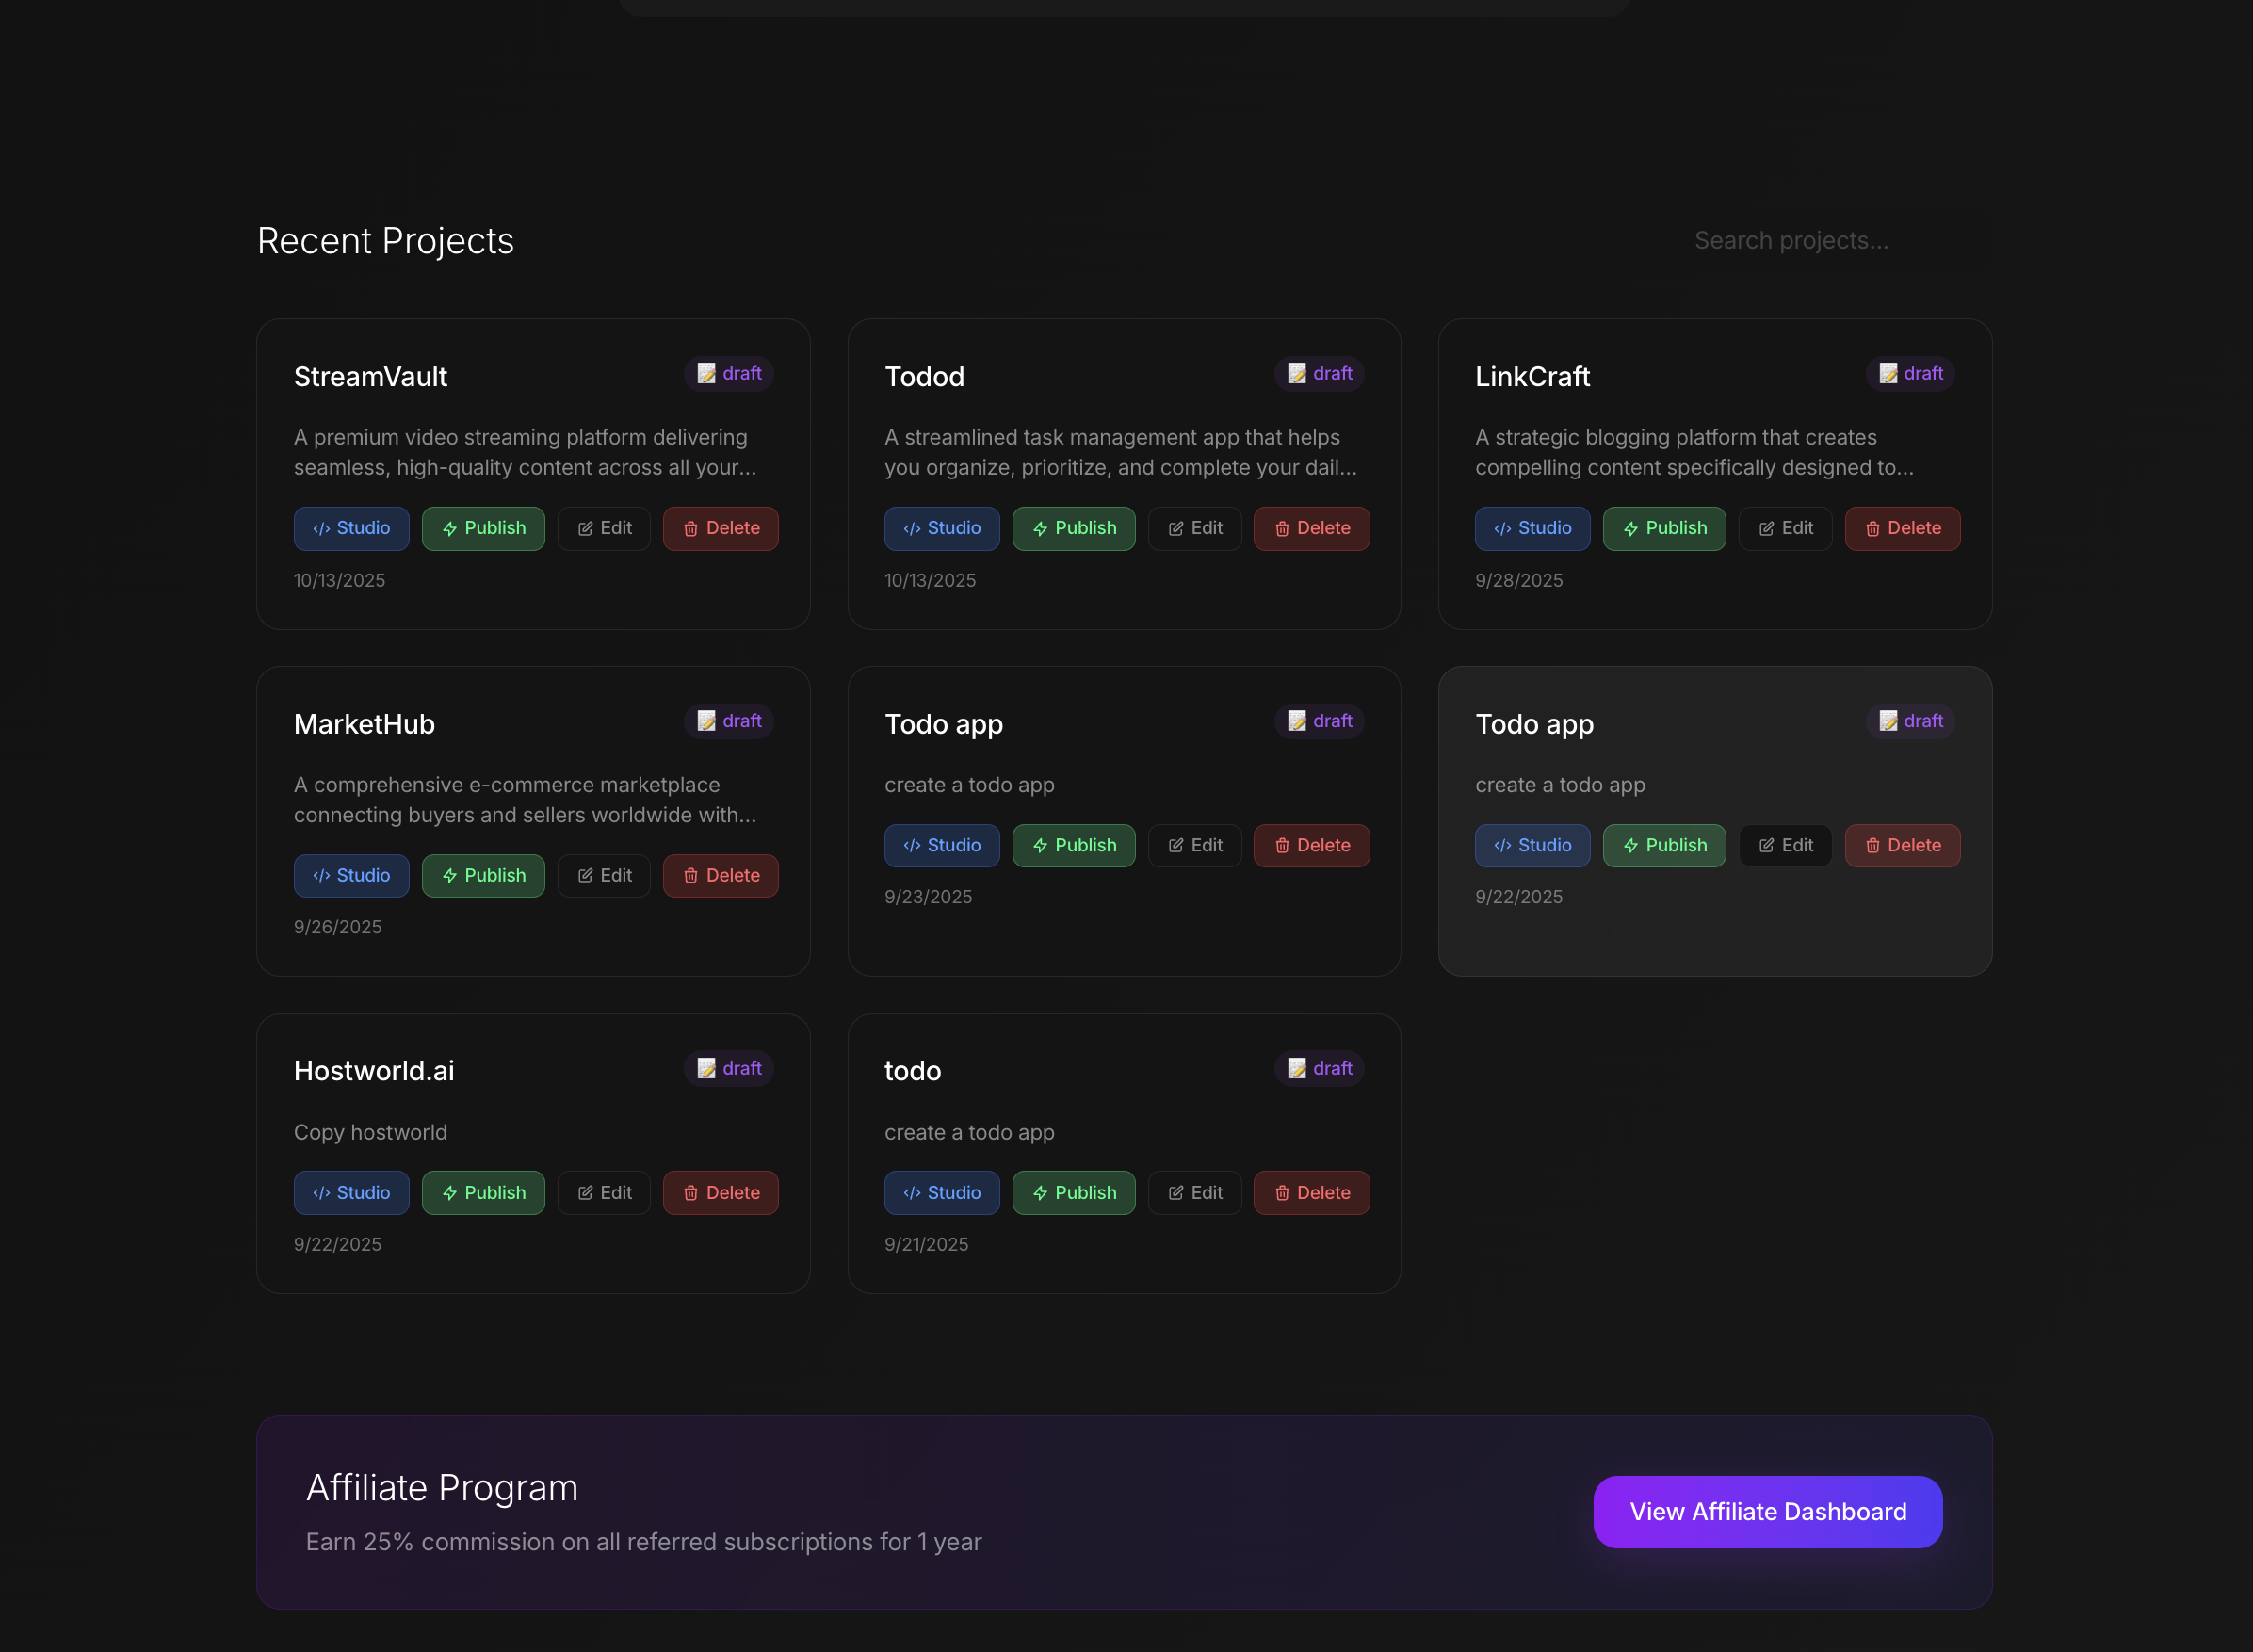
Task: Click the draft badge icon on StreamVault
Action: click(706, 373)
